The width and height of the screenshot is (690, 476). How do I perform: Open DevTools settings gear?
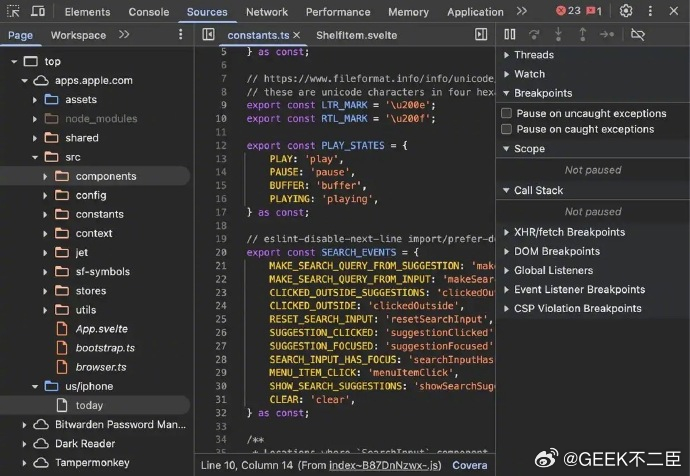point(626,11)
